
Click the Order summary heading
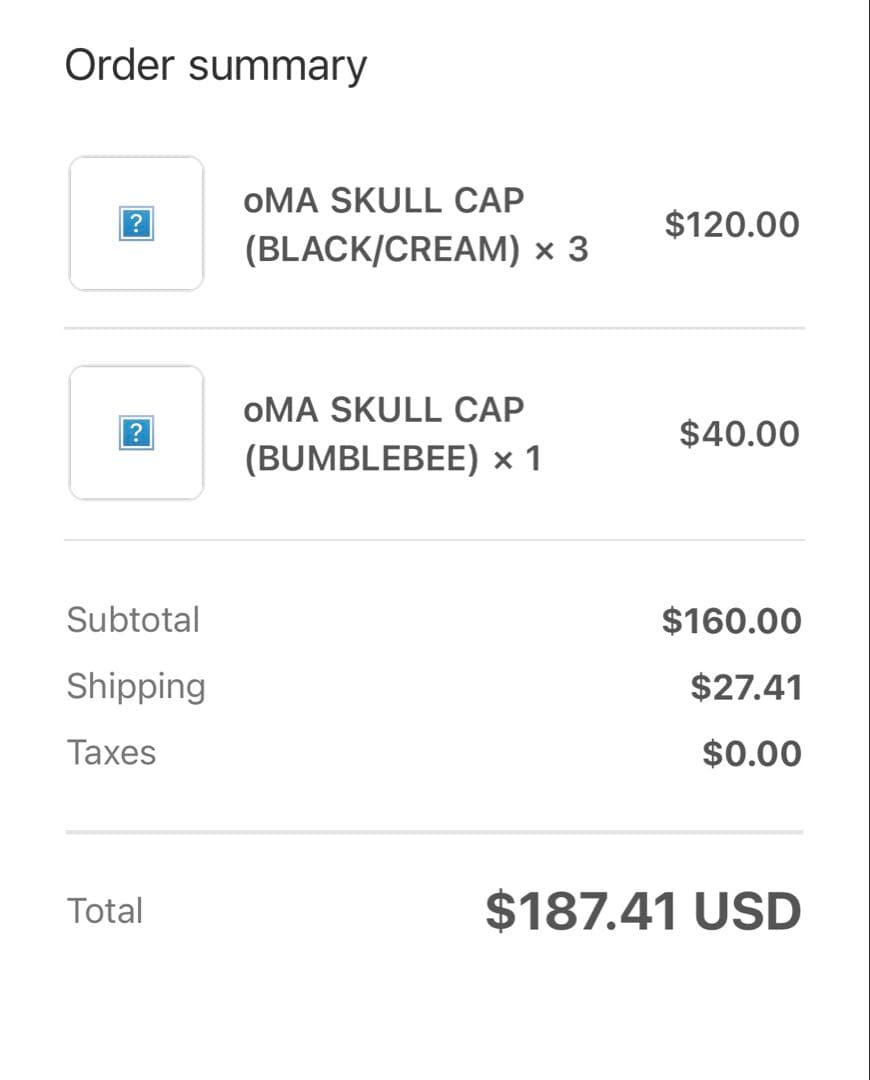pos(216,66)
